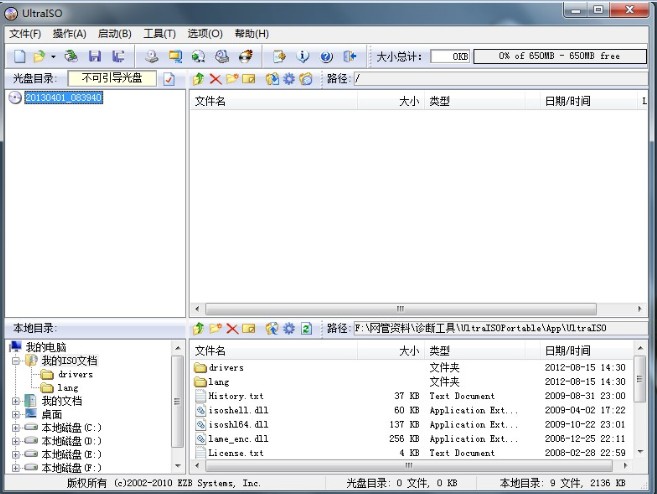Click the gear settings icon in the local pane toolbar
The width and height of the screenshot is (657, 494).
tap(289, 328)
